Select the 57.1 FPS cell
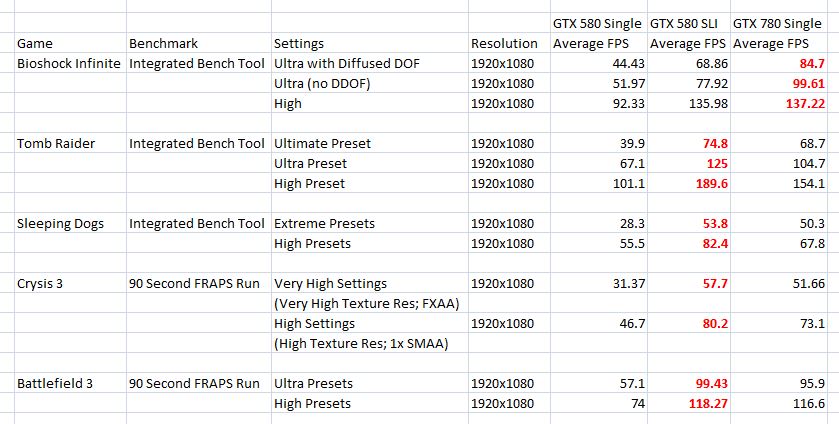 click(x=599, y=383)
